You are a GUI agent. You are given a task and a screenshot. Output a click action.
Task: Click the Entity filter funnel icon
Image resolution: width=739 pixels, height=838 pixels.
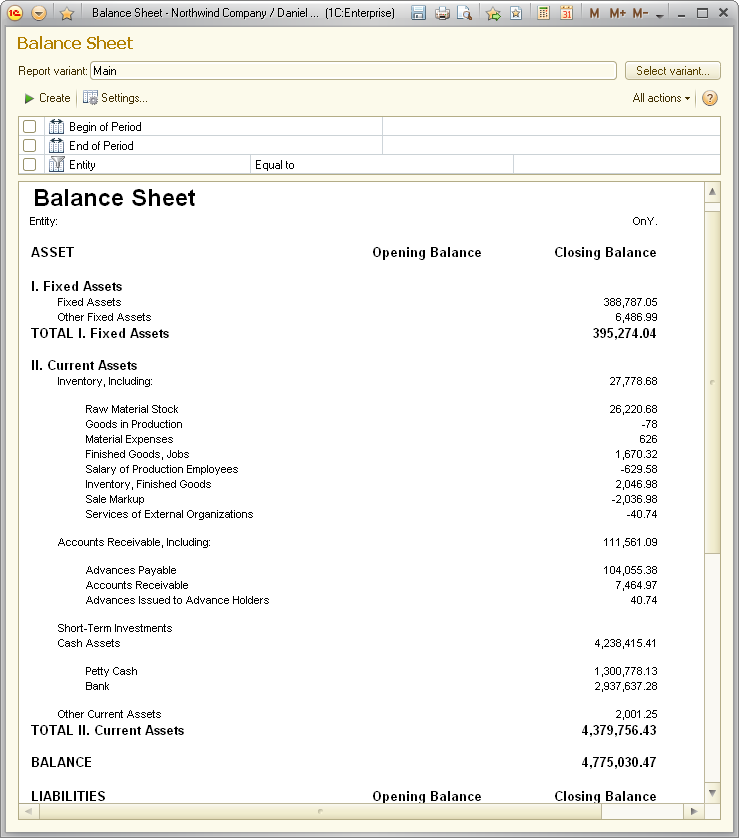pyautogui.click(x=56, y=165)
